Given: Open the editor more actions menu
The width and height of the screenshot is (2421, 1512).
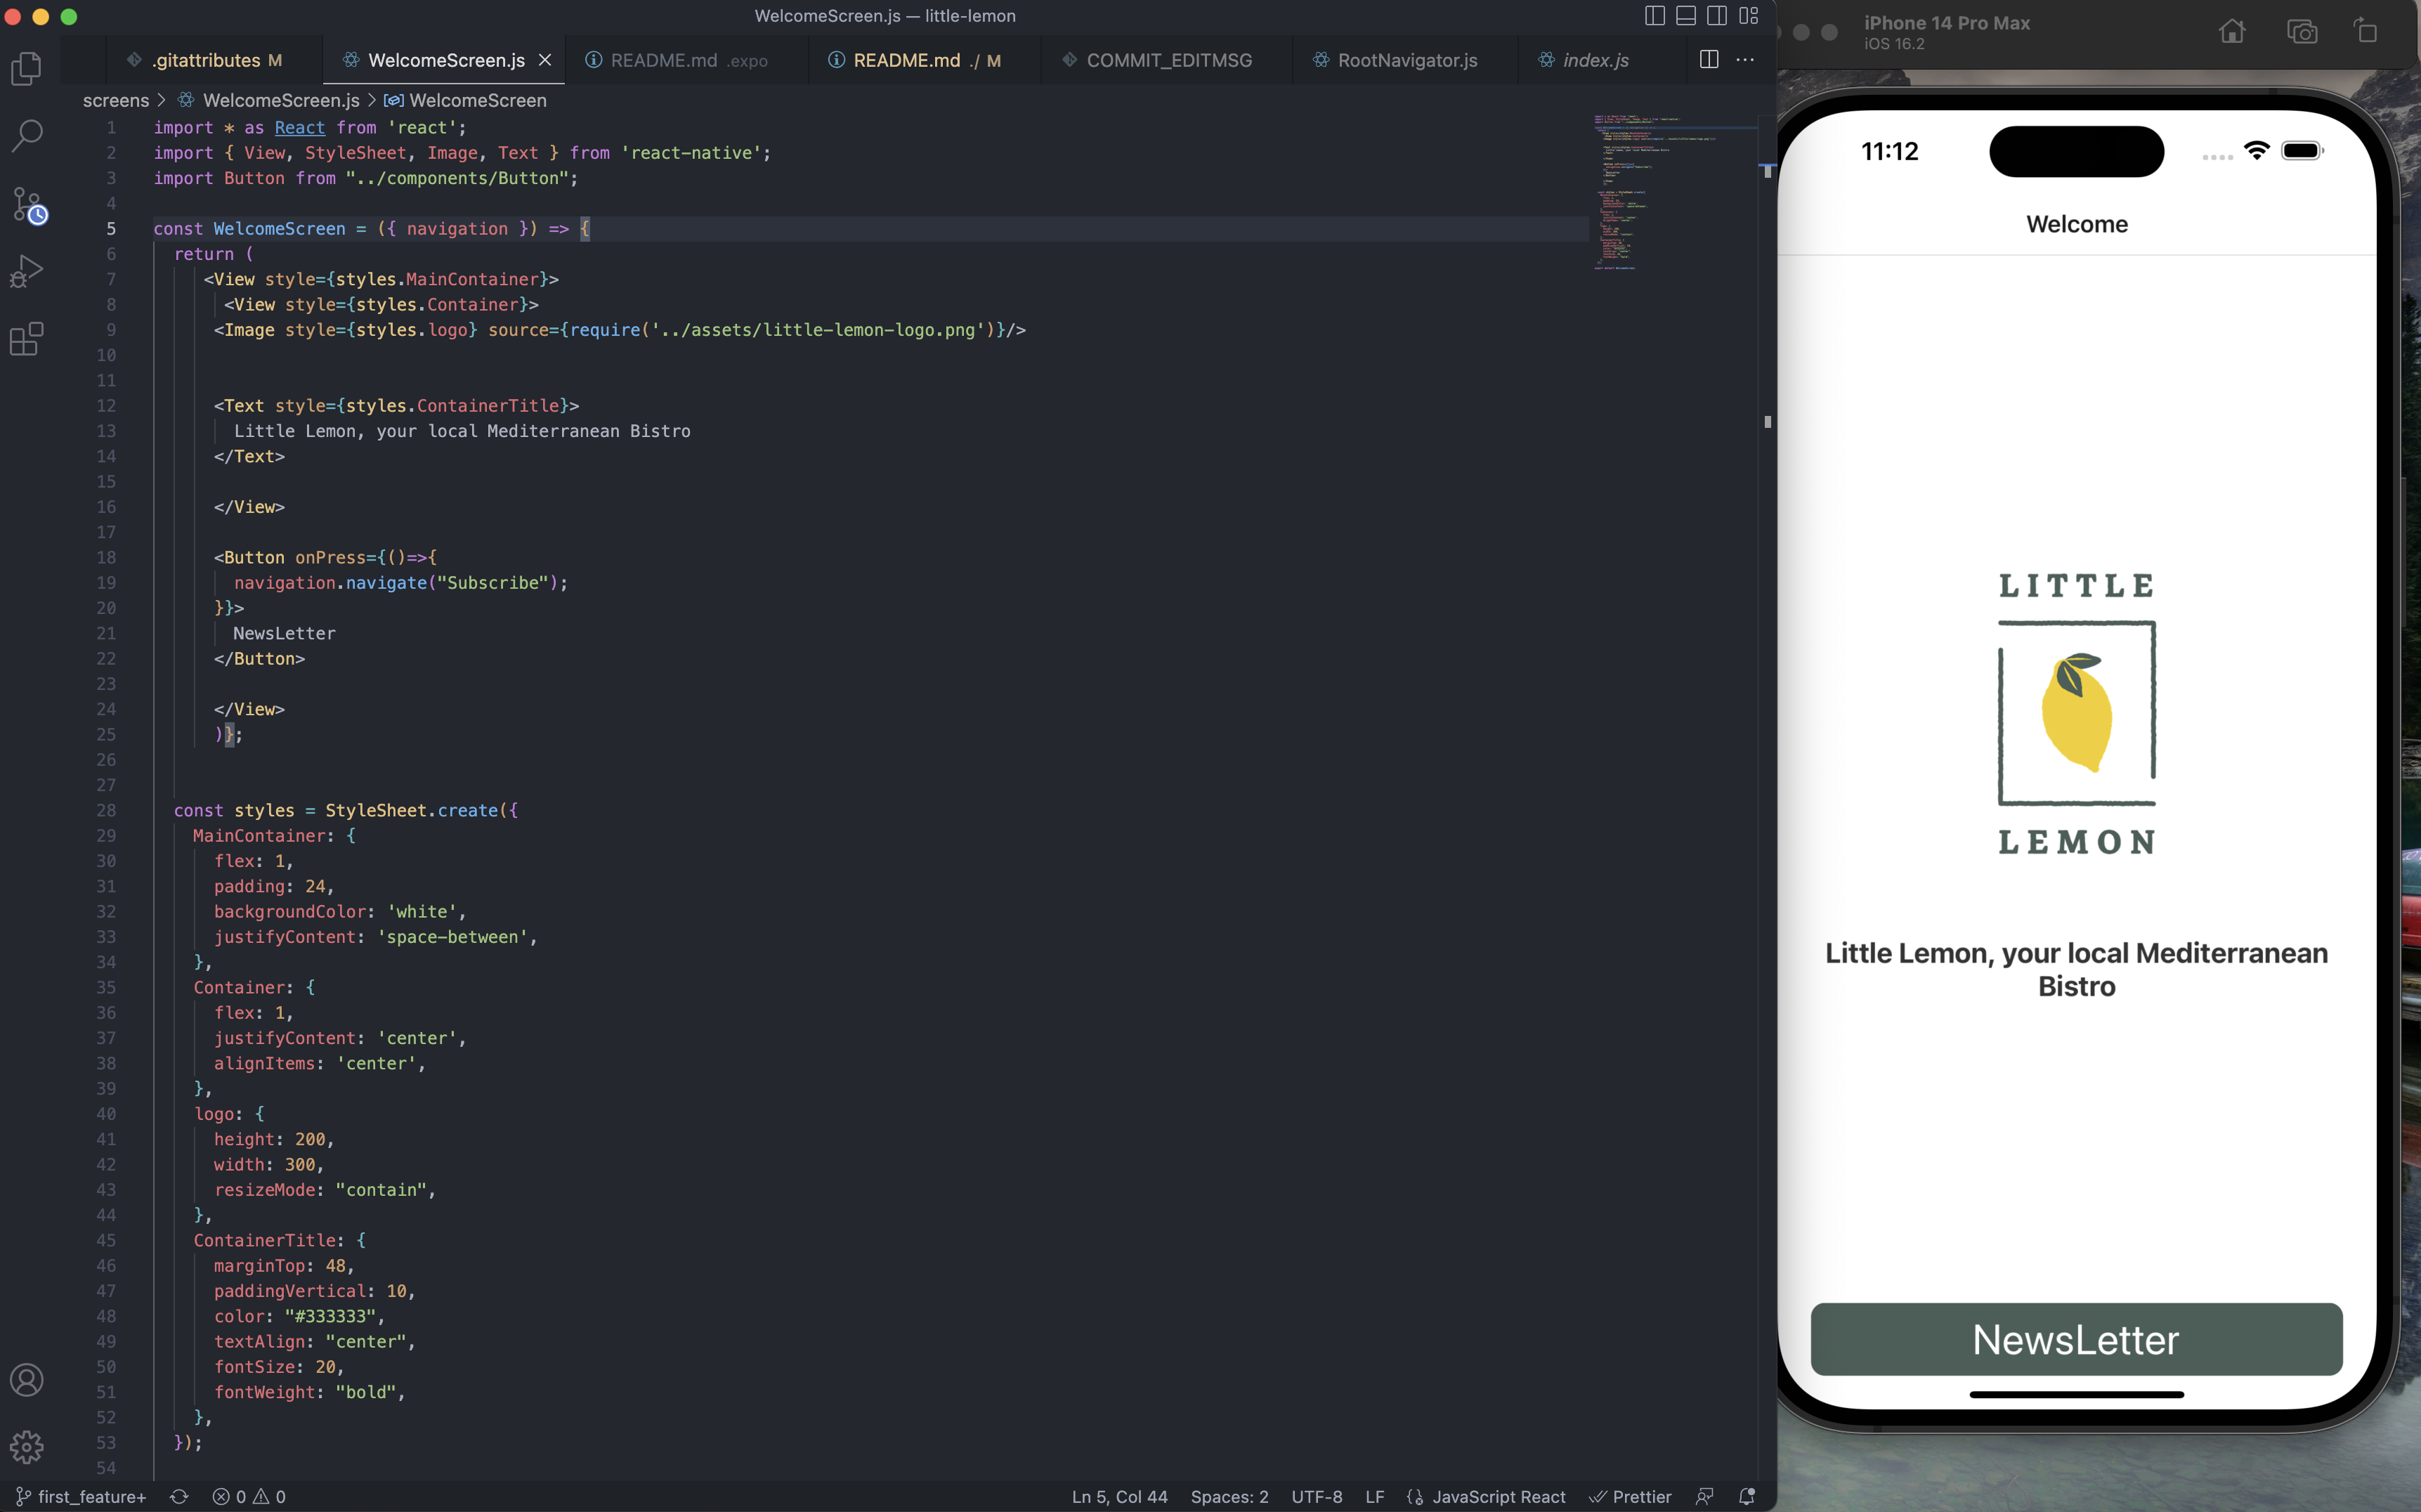Looking at the screenshot, I should click(x=1746, y=60).
